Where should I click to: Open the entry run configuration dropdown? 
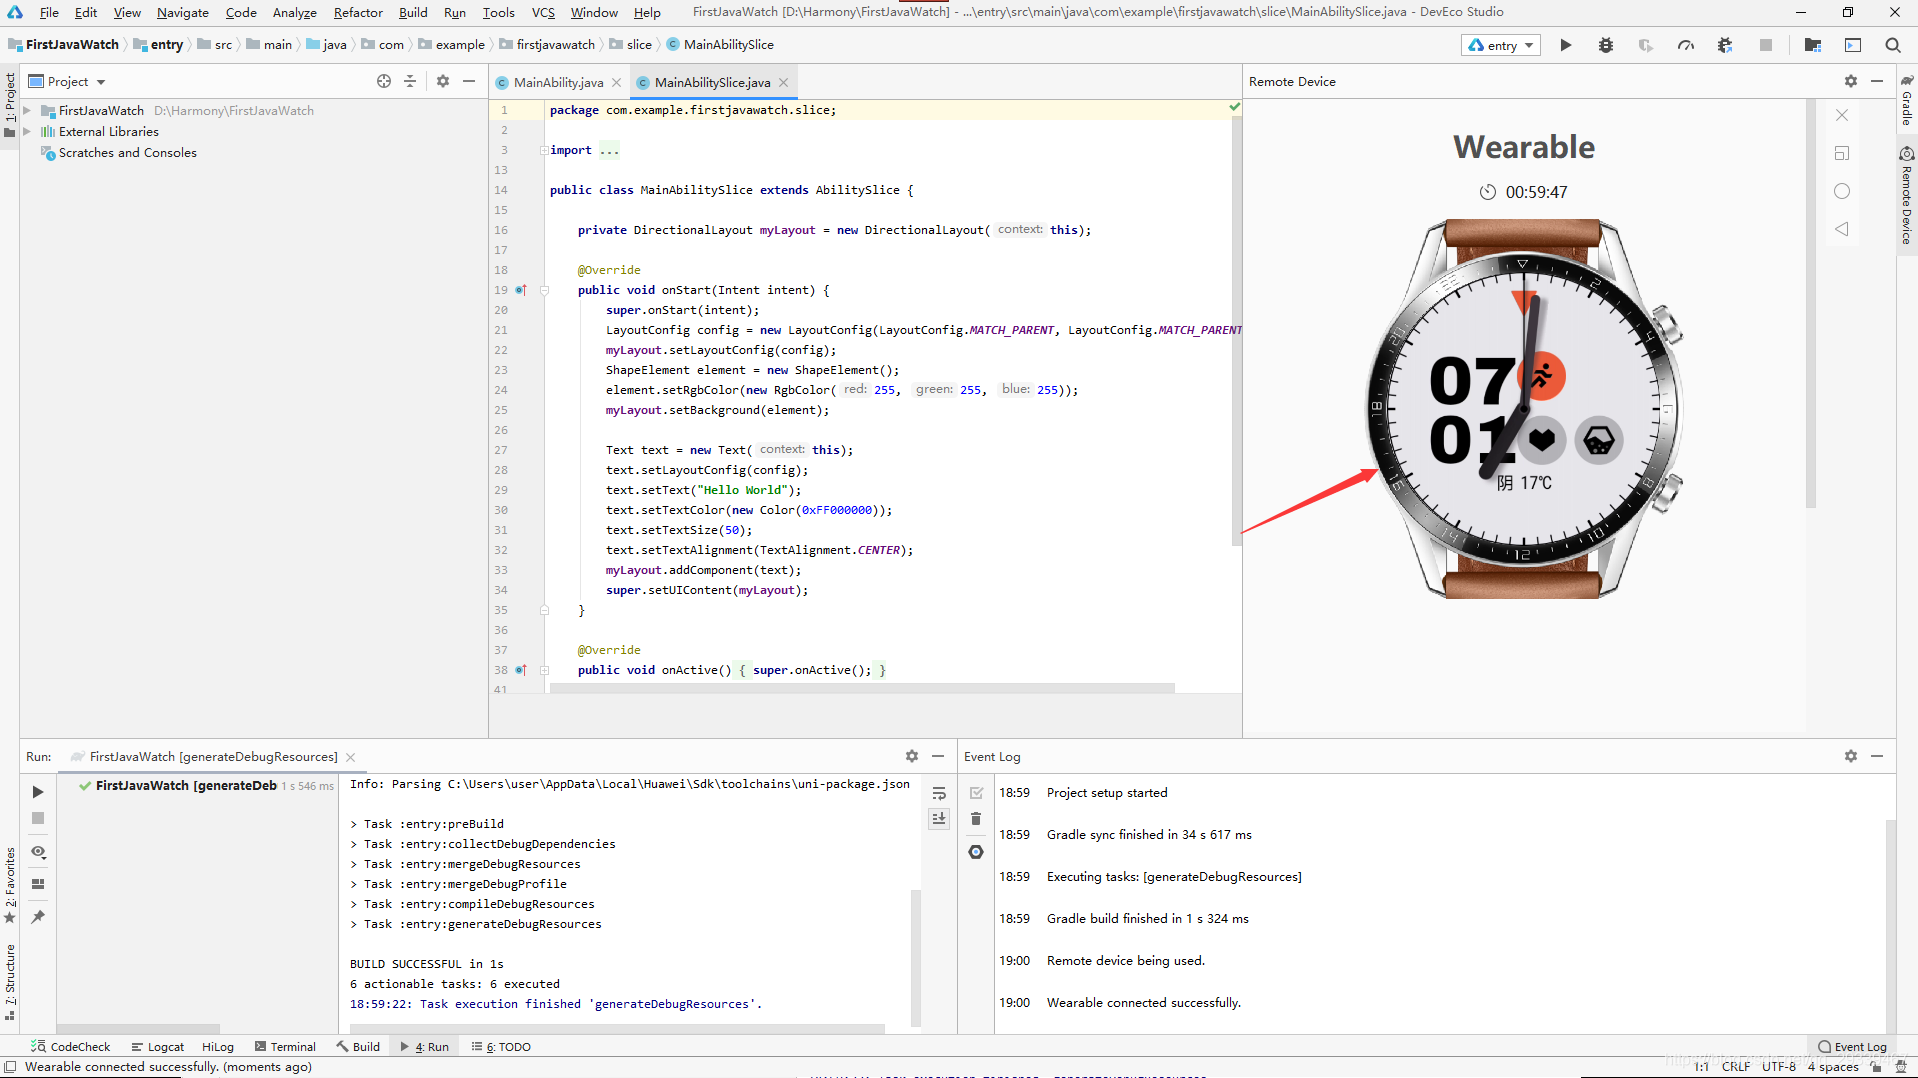1501,45
